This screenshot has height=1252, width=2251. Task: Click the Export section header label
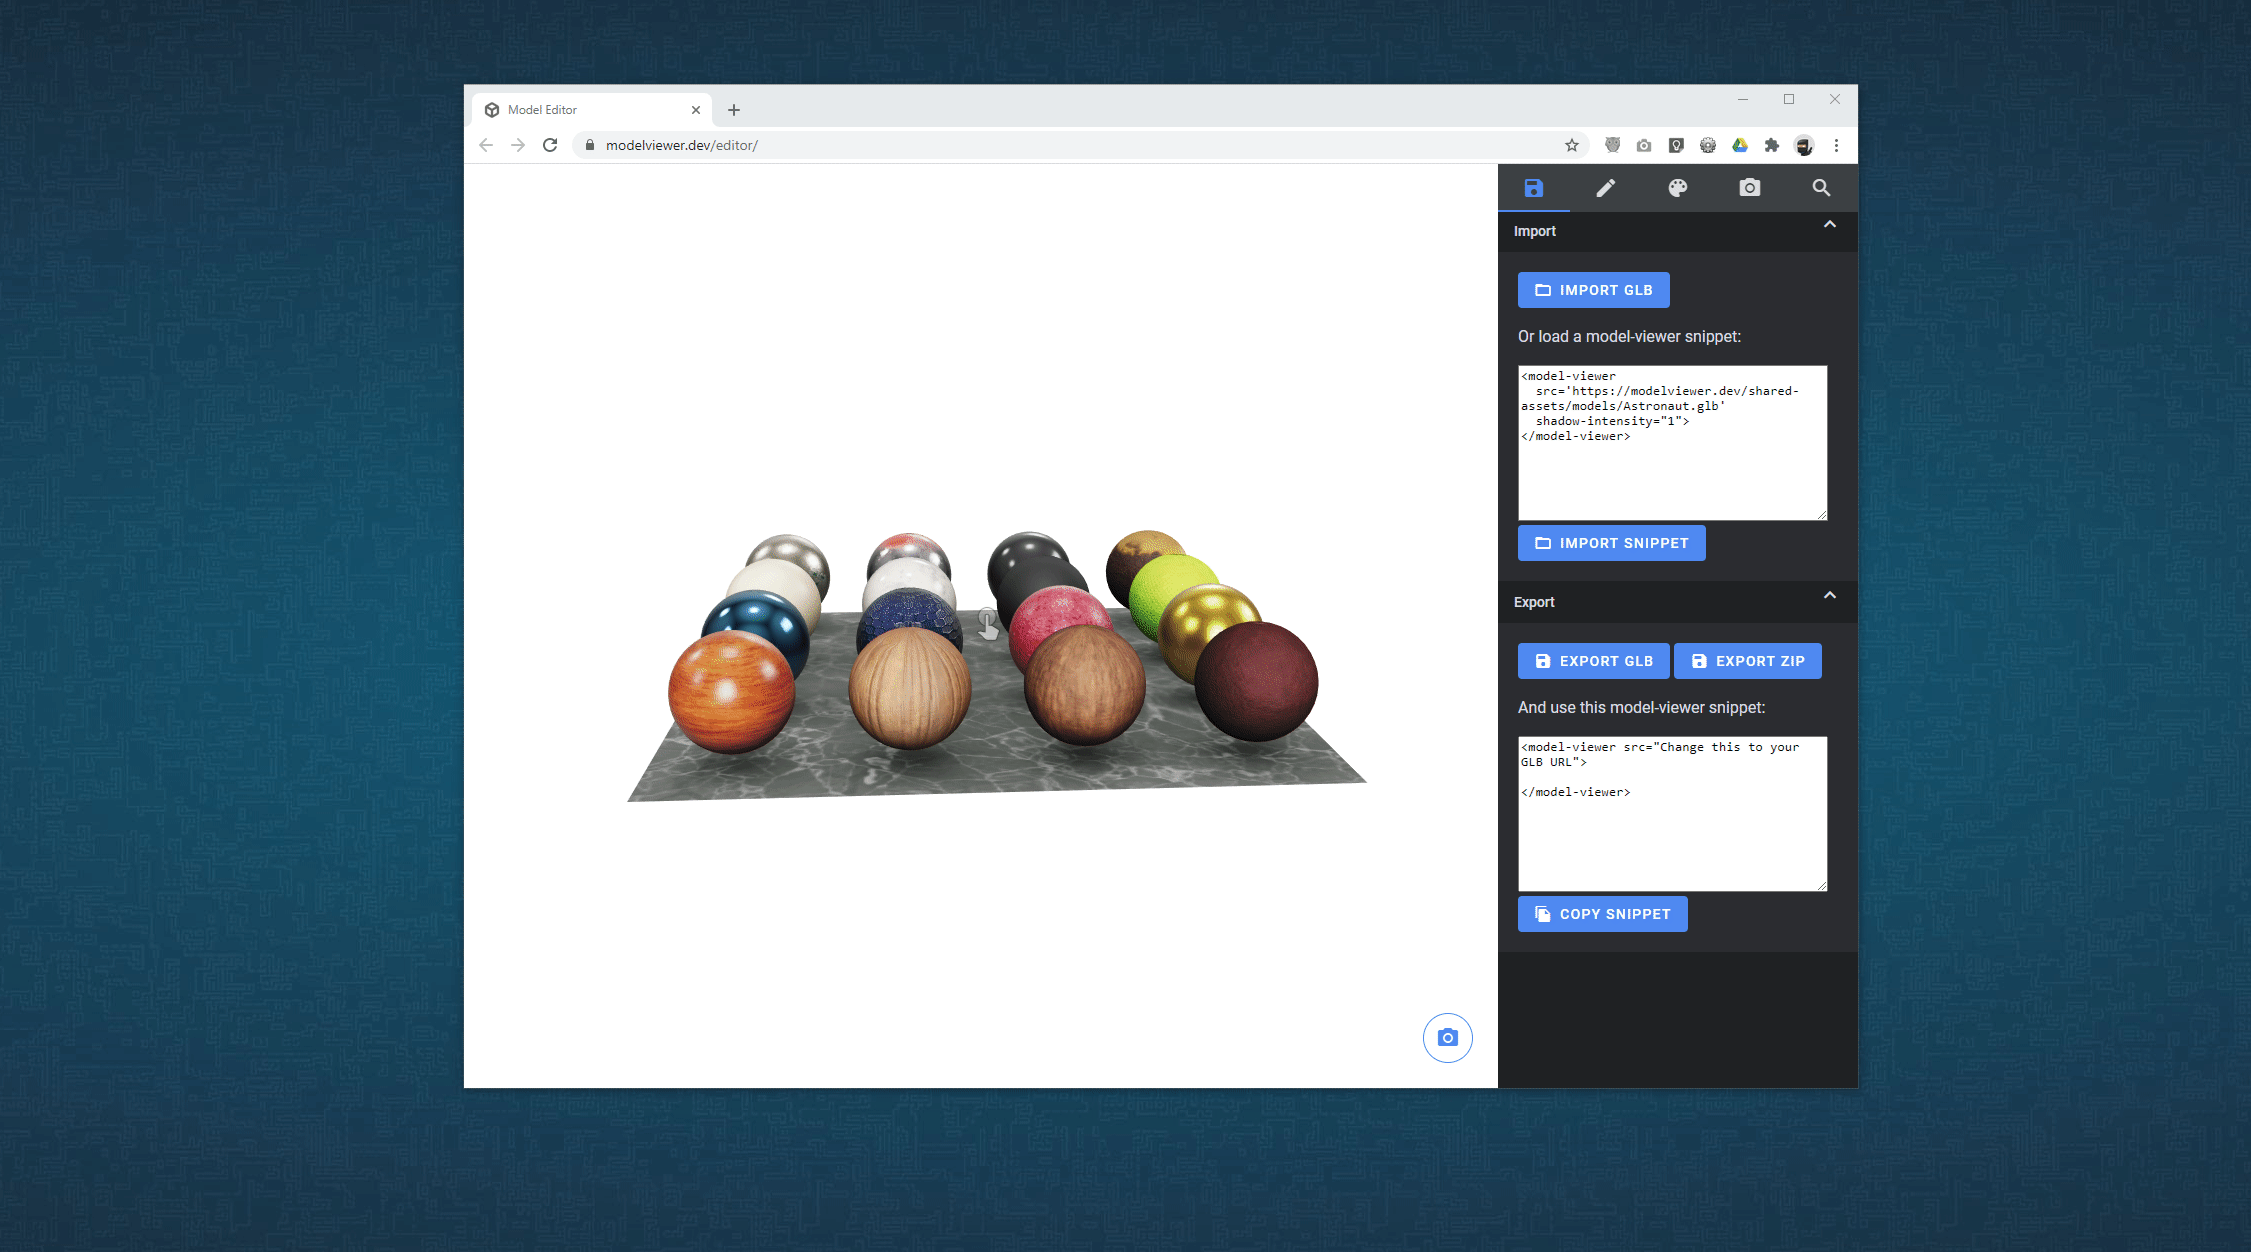1534,602
